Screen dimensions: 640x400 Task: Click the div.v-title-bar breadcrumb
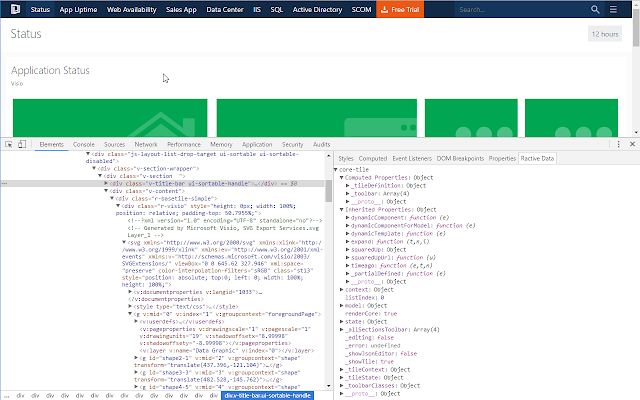click(268, 396)
